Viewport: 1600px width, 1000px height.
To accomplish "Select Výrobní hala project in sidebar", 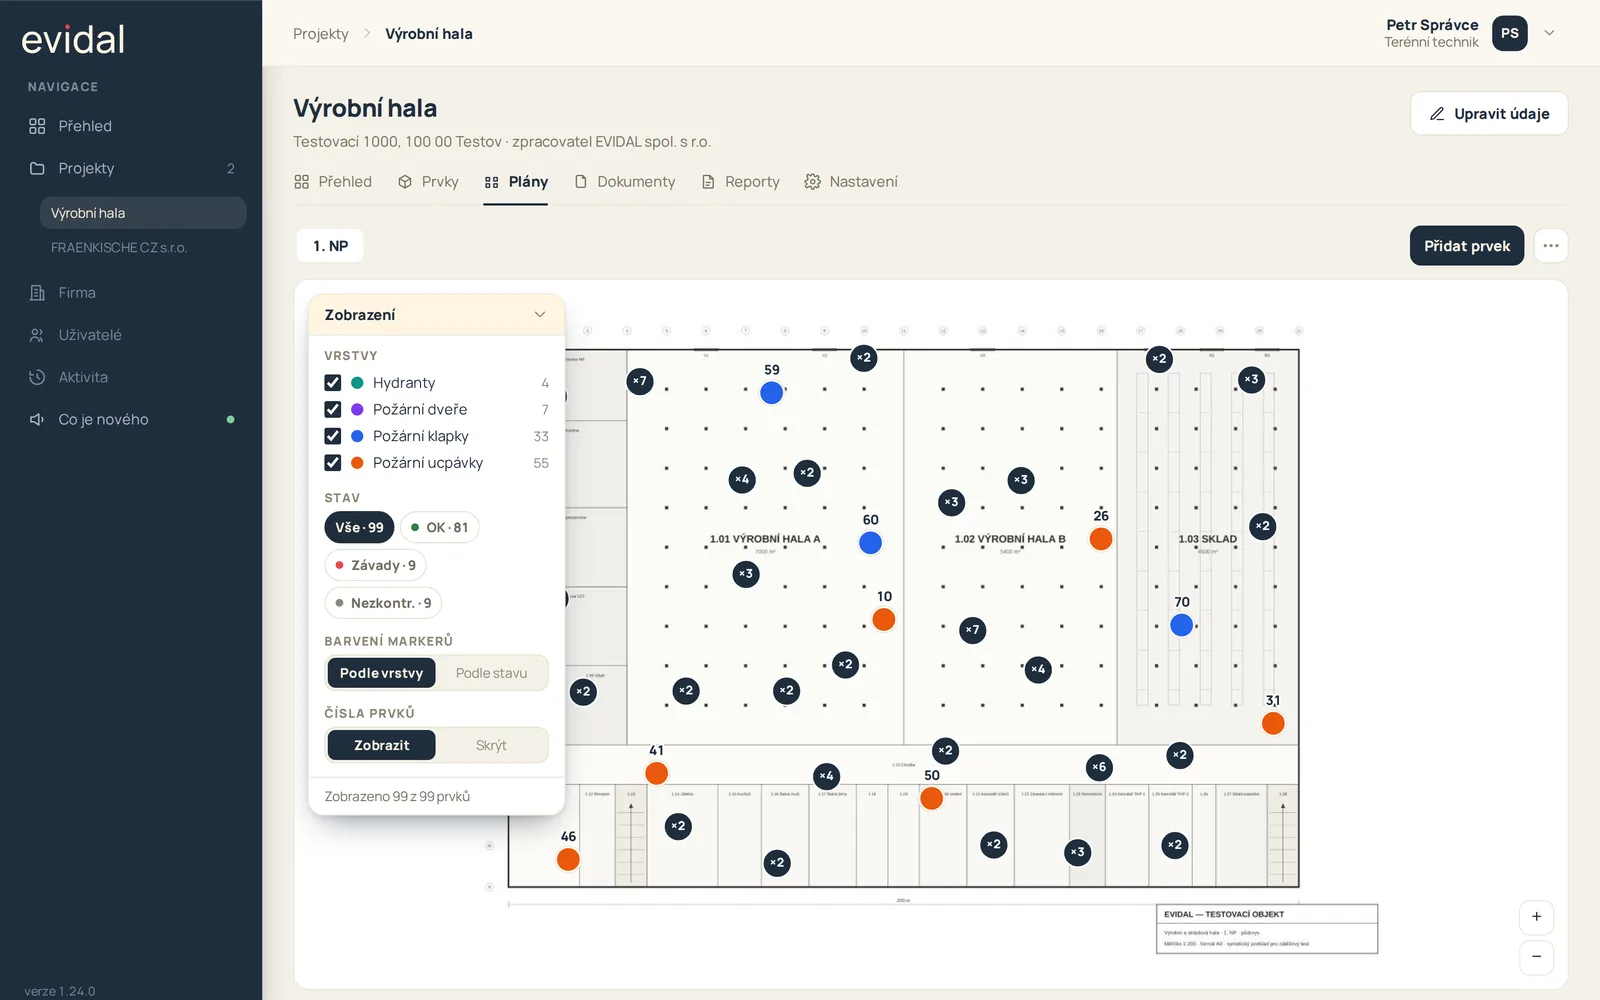I will 143,213.
